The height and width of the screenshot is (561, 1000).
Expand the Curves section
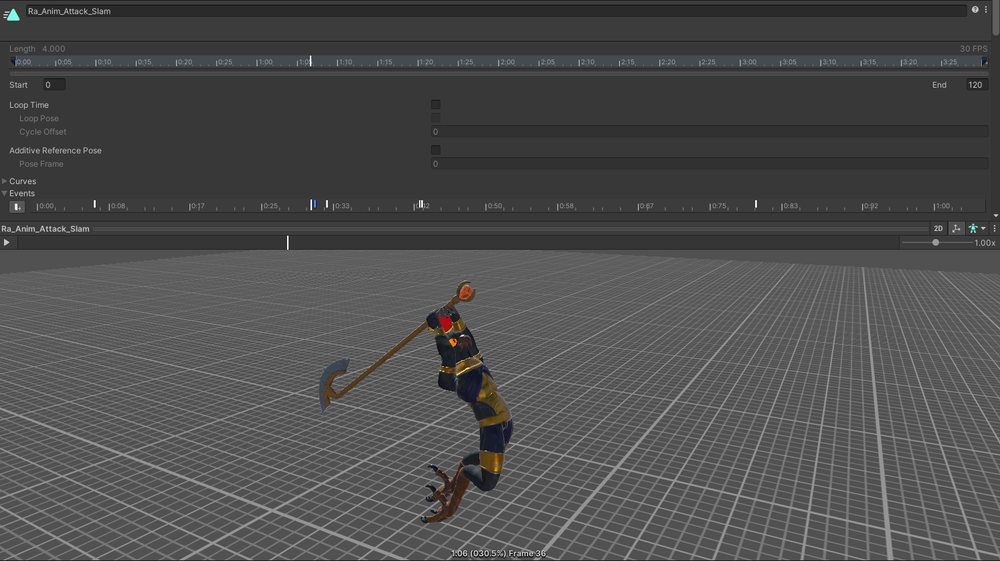pos(4,181)
